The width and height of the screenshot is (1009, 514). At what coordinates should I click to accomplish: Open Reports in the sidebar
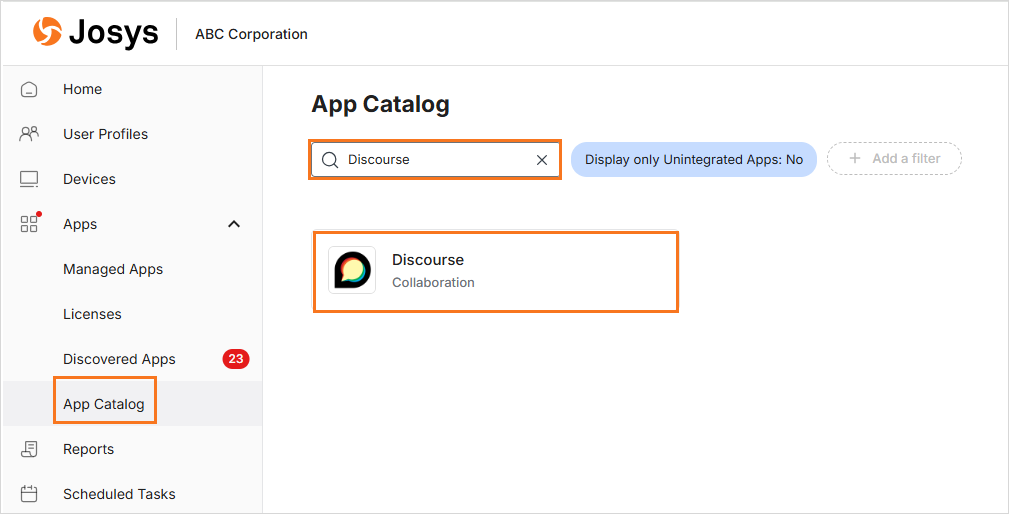(x=88, y=449)
